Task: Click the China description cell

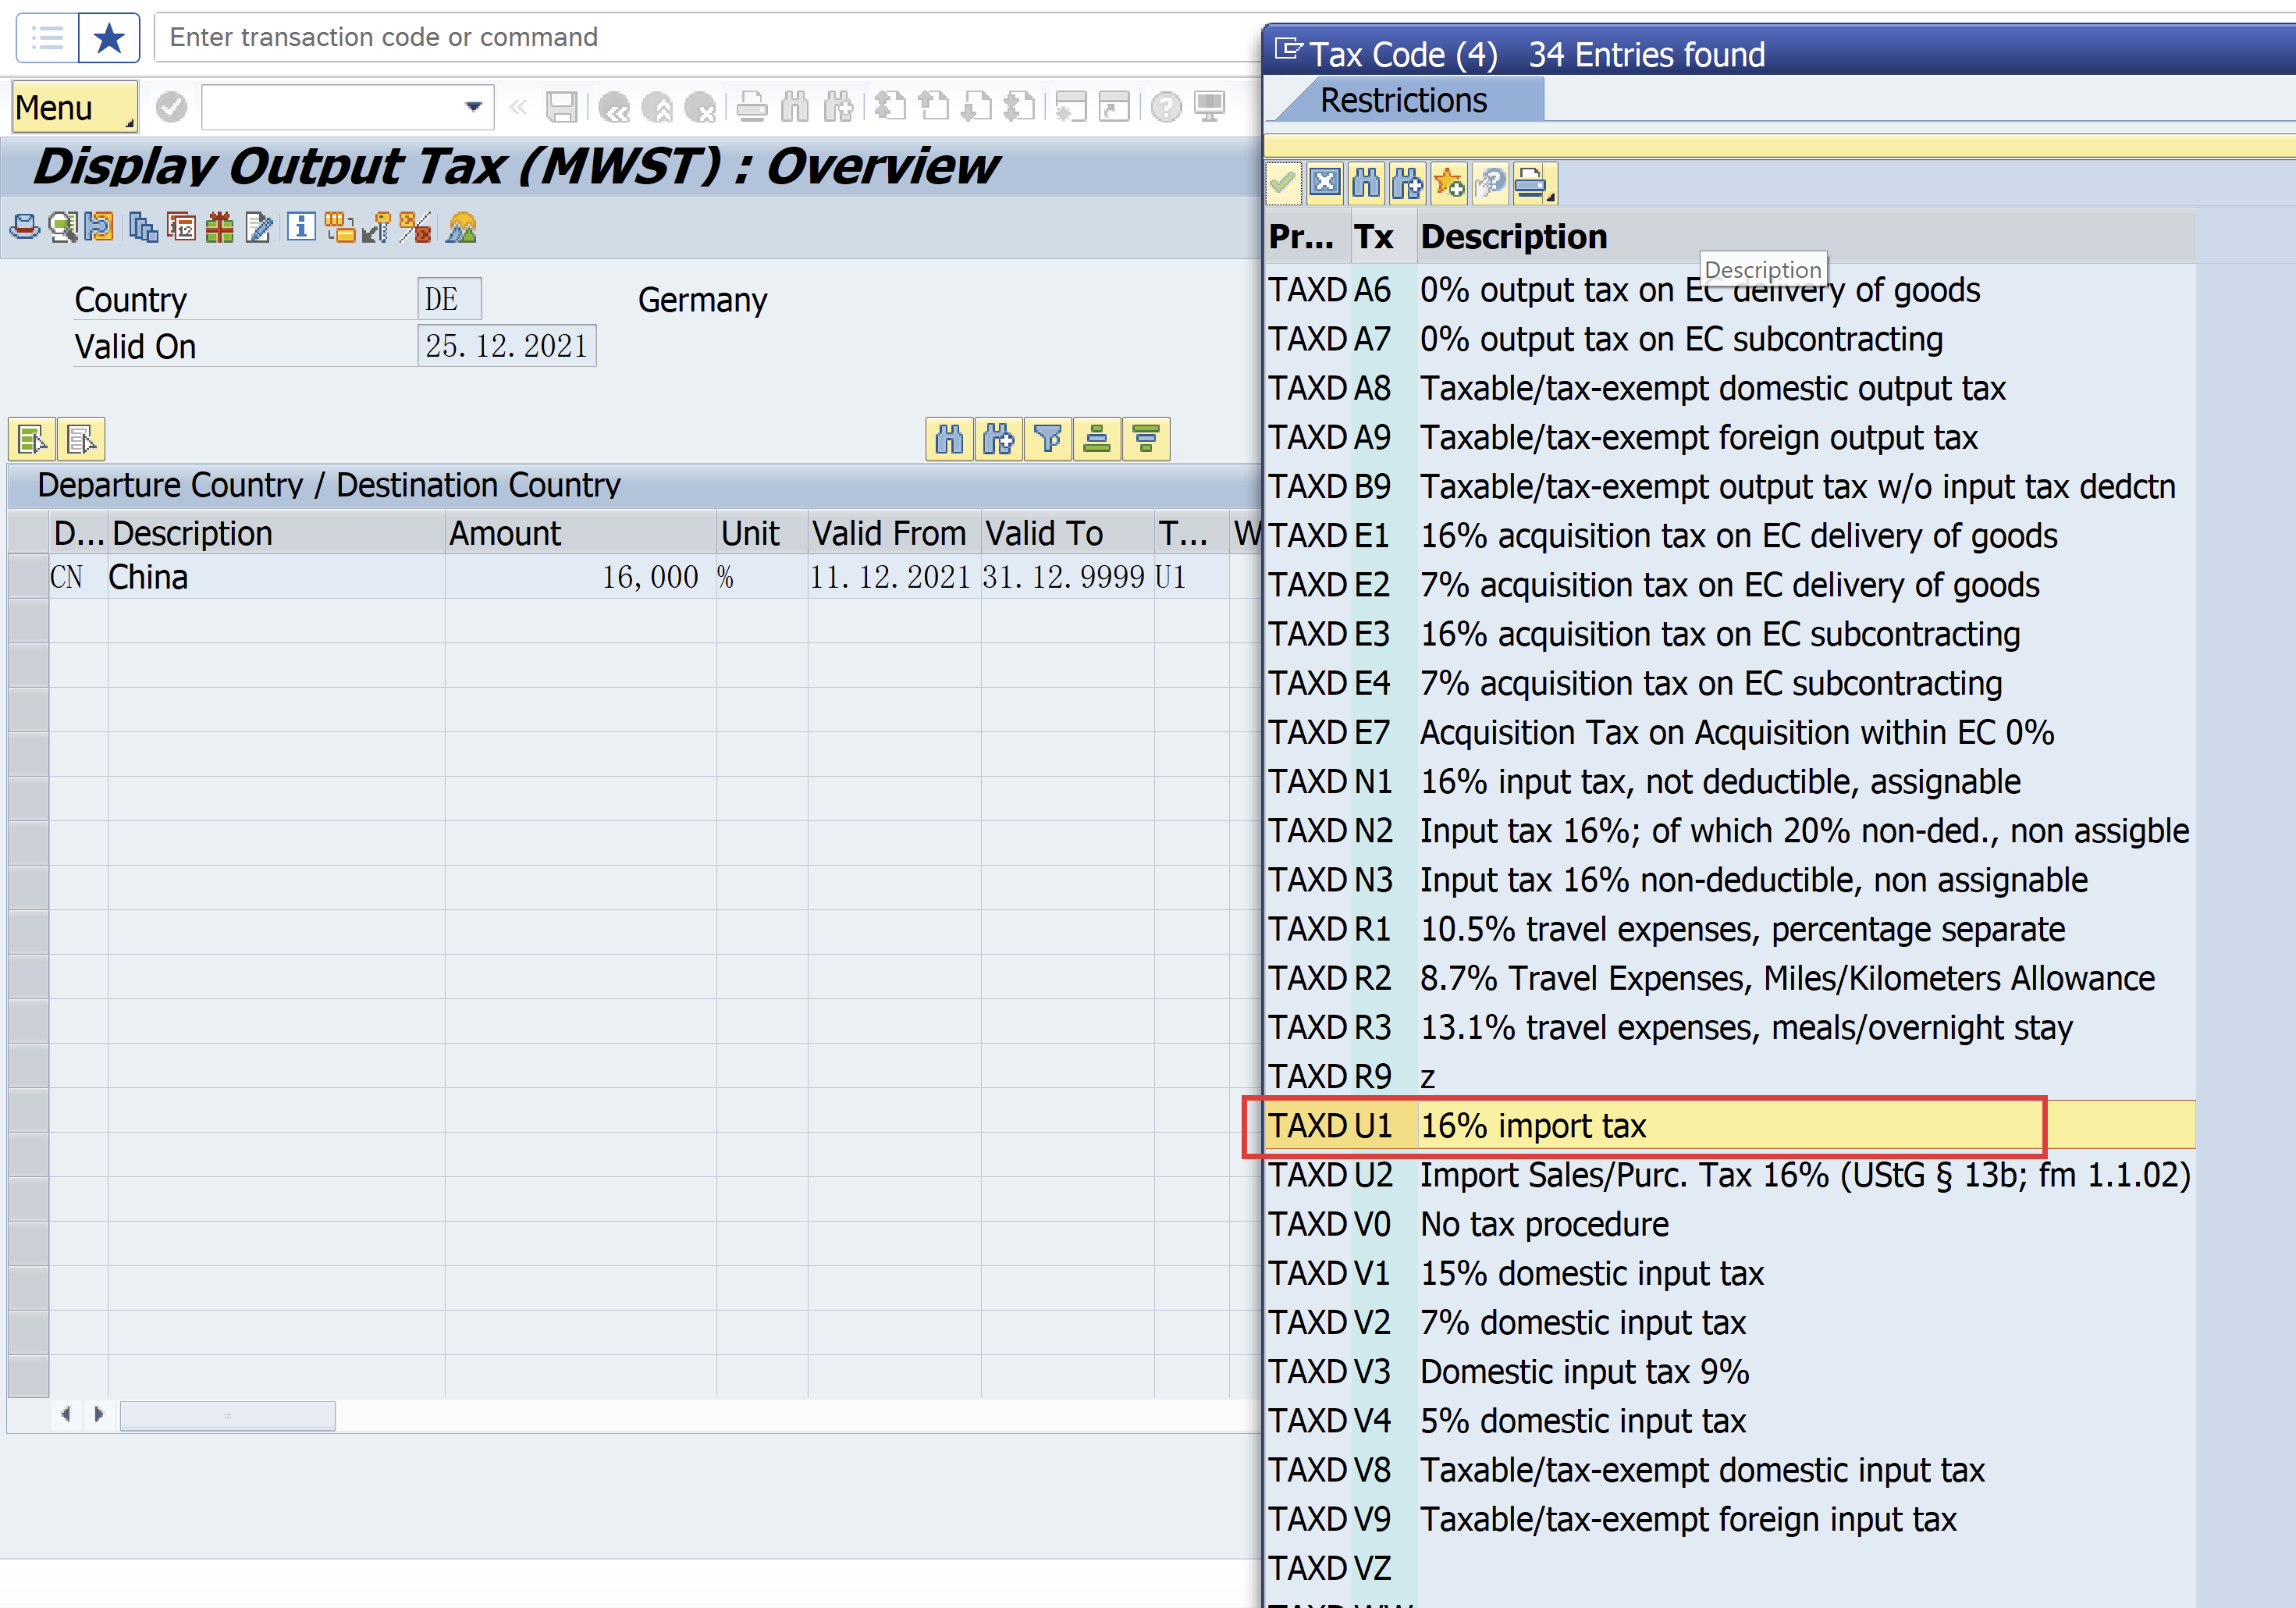Action: coord(276,577)
